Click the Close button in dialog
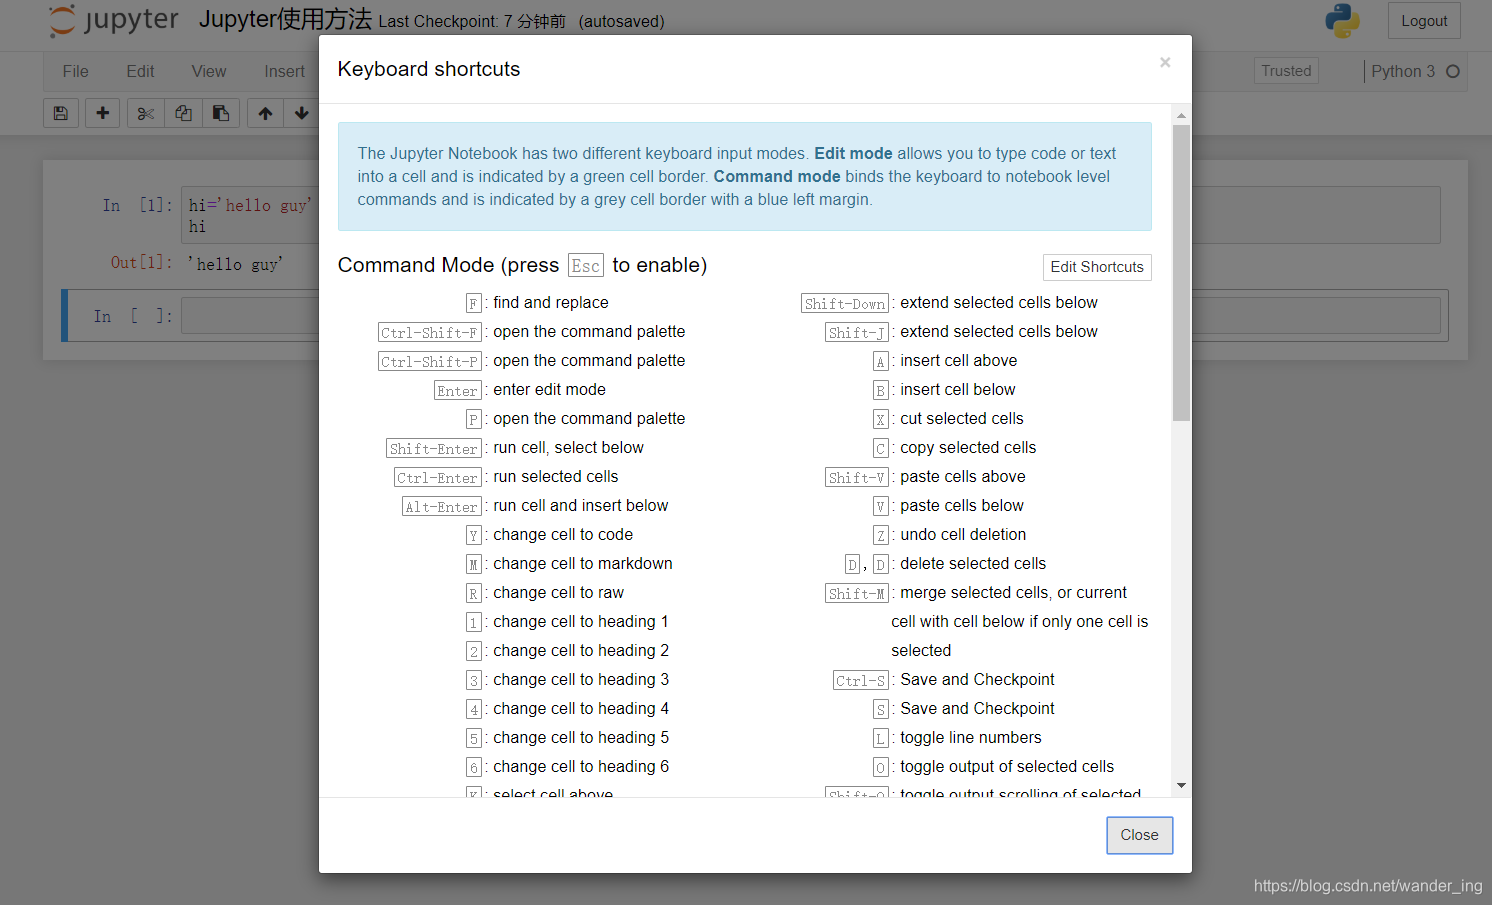The width and height of the screenshot is (1492, 905). (1139, 835)
